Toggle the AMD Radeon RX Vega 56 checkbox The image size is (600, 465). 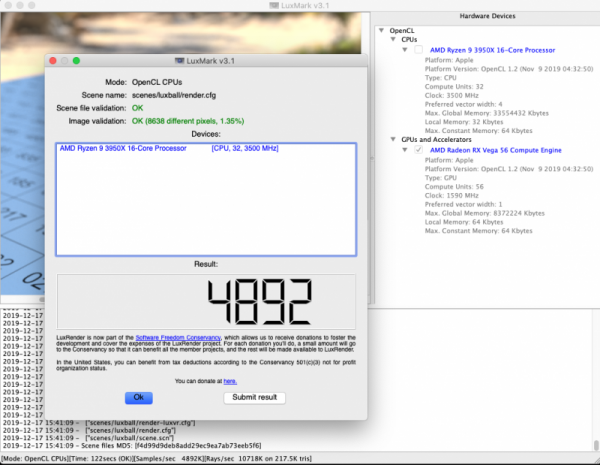419,150
